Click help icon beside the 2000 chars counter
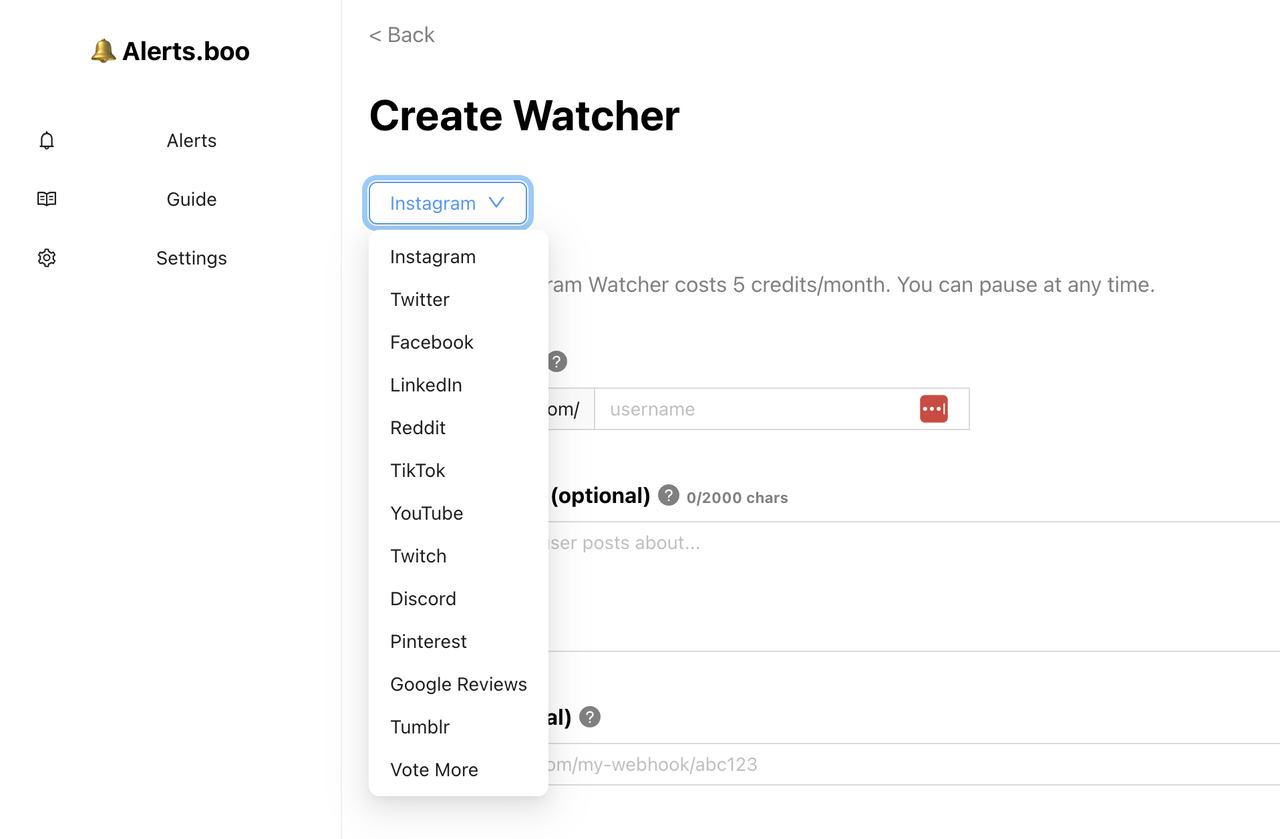The width and height of the screenshot is (1280, 839). click(x=669, y=495)
